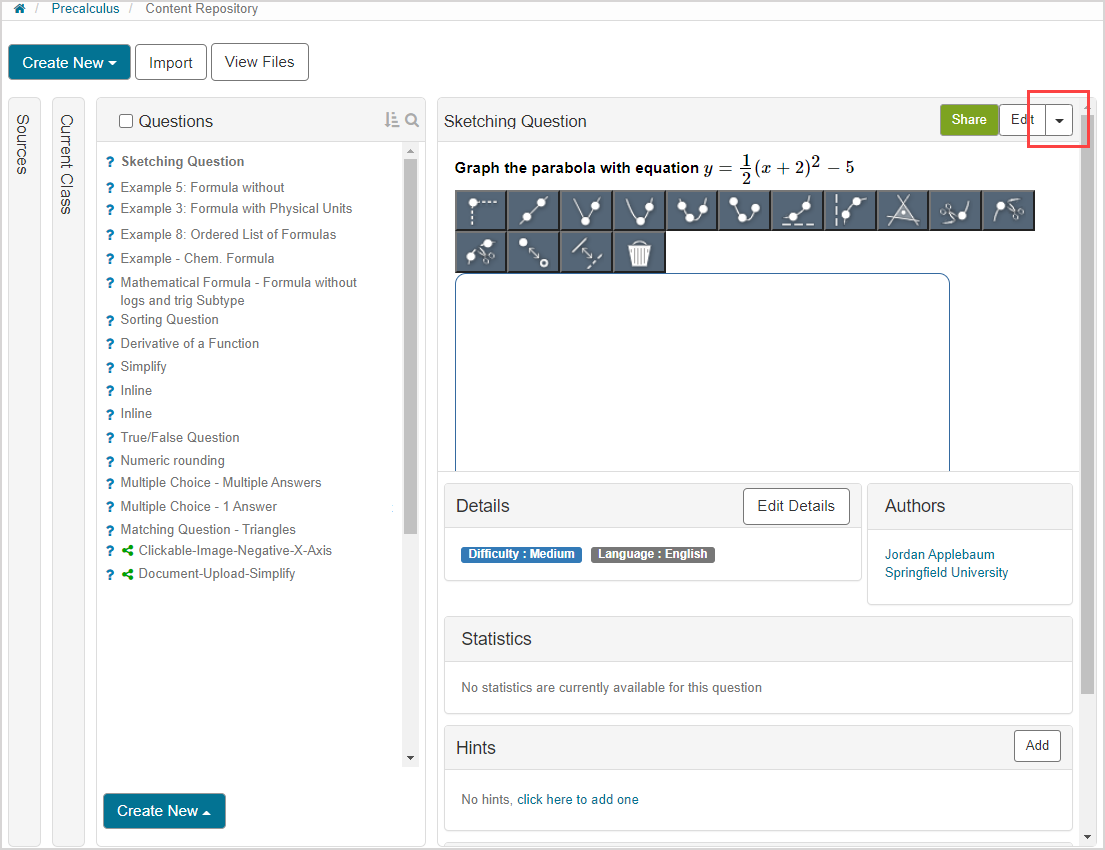Open the Create New dropdown at top

(69, 62)
